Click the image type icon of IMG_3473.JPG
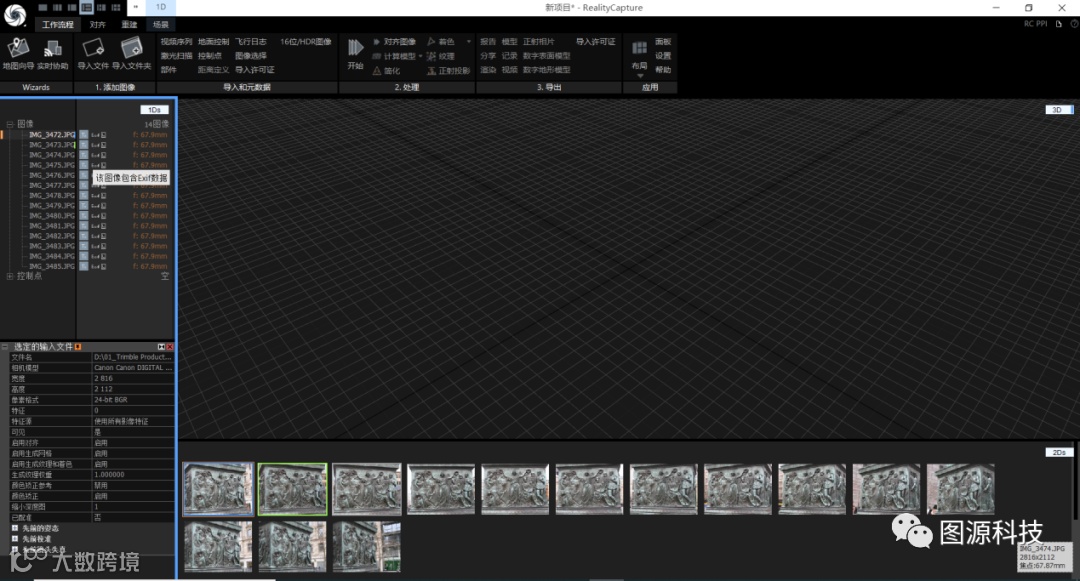This screenshot has height=581, width=1080. (83, 145)
